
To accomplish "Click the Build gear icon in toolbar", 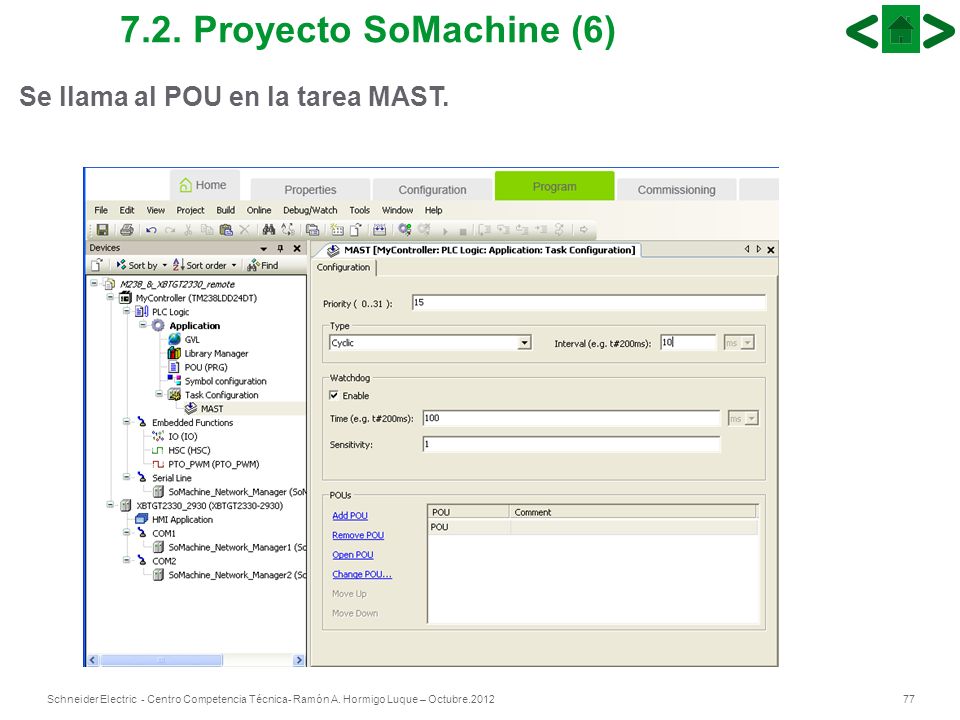I will 405,230.
